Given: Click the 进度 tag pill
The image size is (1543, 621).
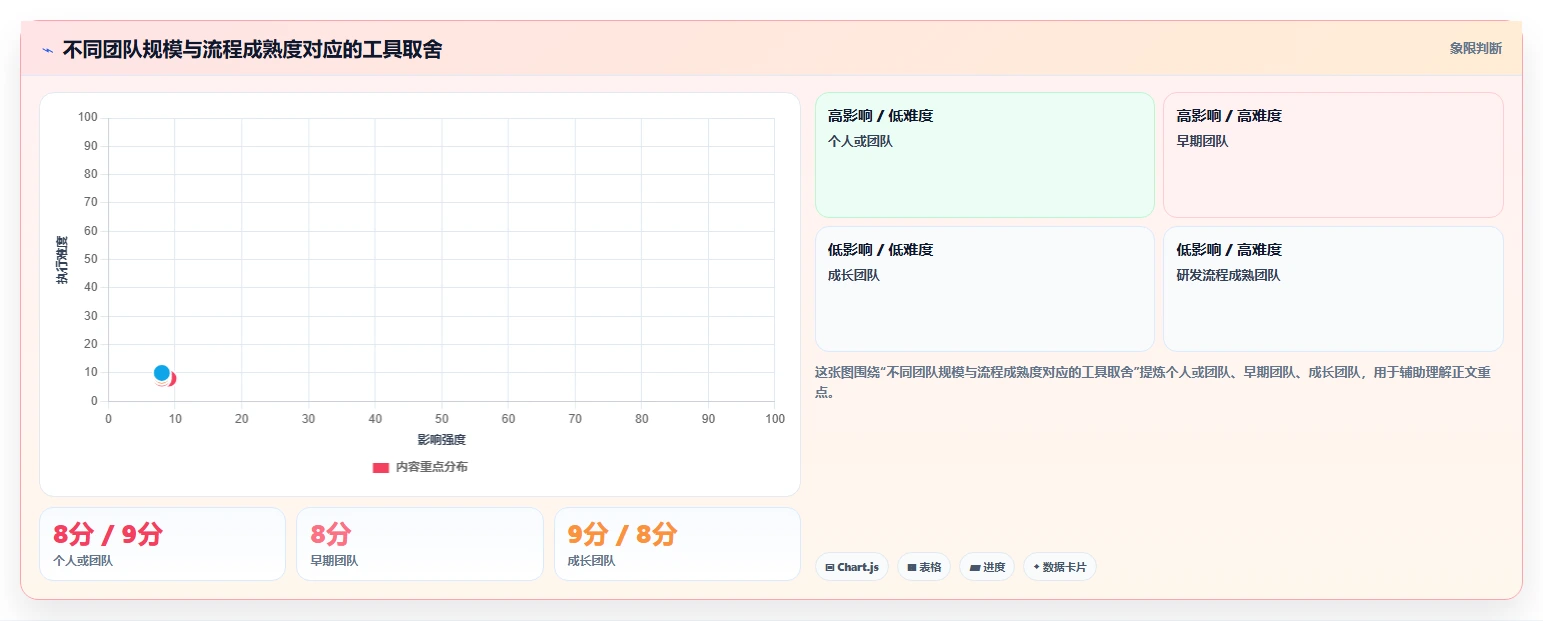Looking at the screenshot, I should (987, 567).
